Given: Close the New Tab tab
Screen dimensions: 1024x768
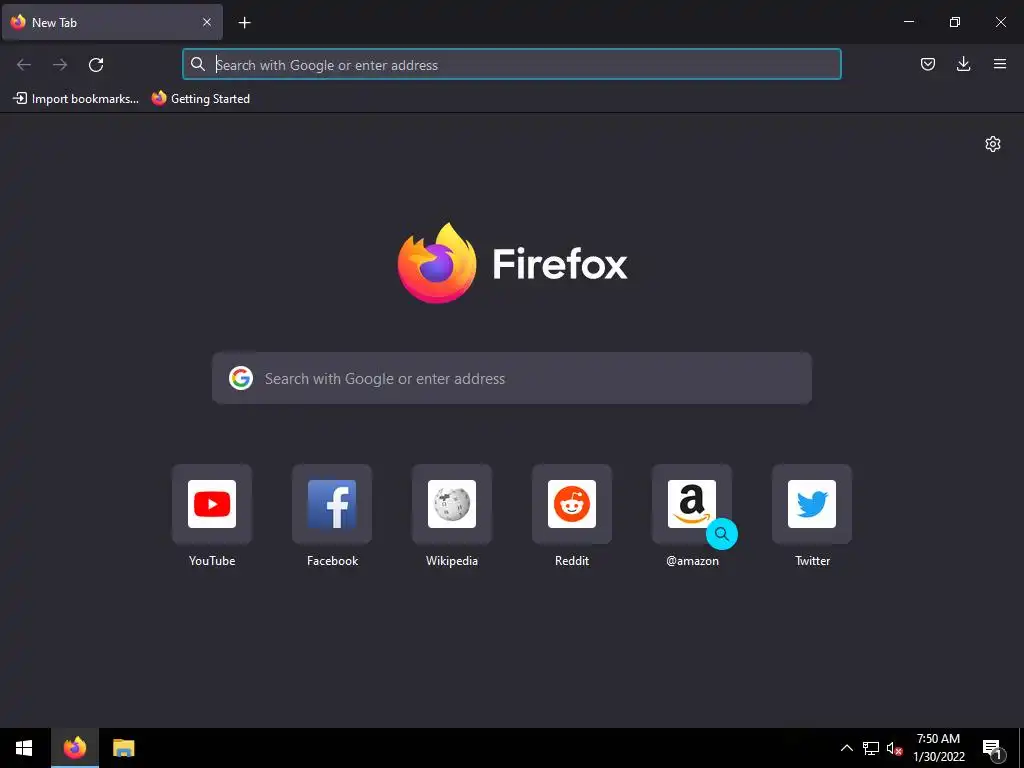Looking at the screenshot, I should [206, 22].
